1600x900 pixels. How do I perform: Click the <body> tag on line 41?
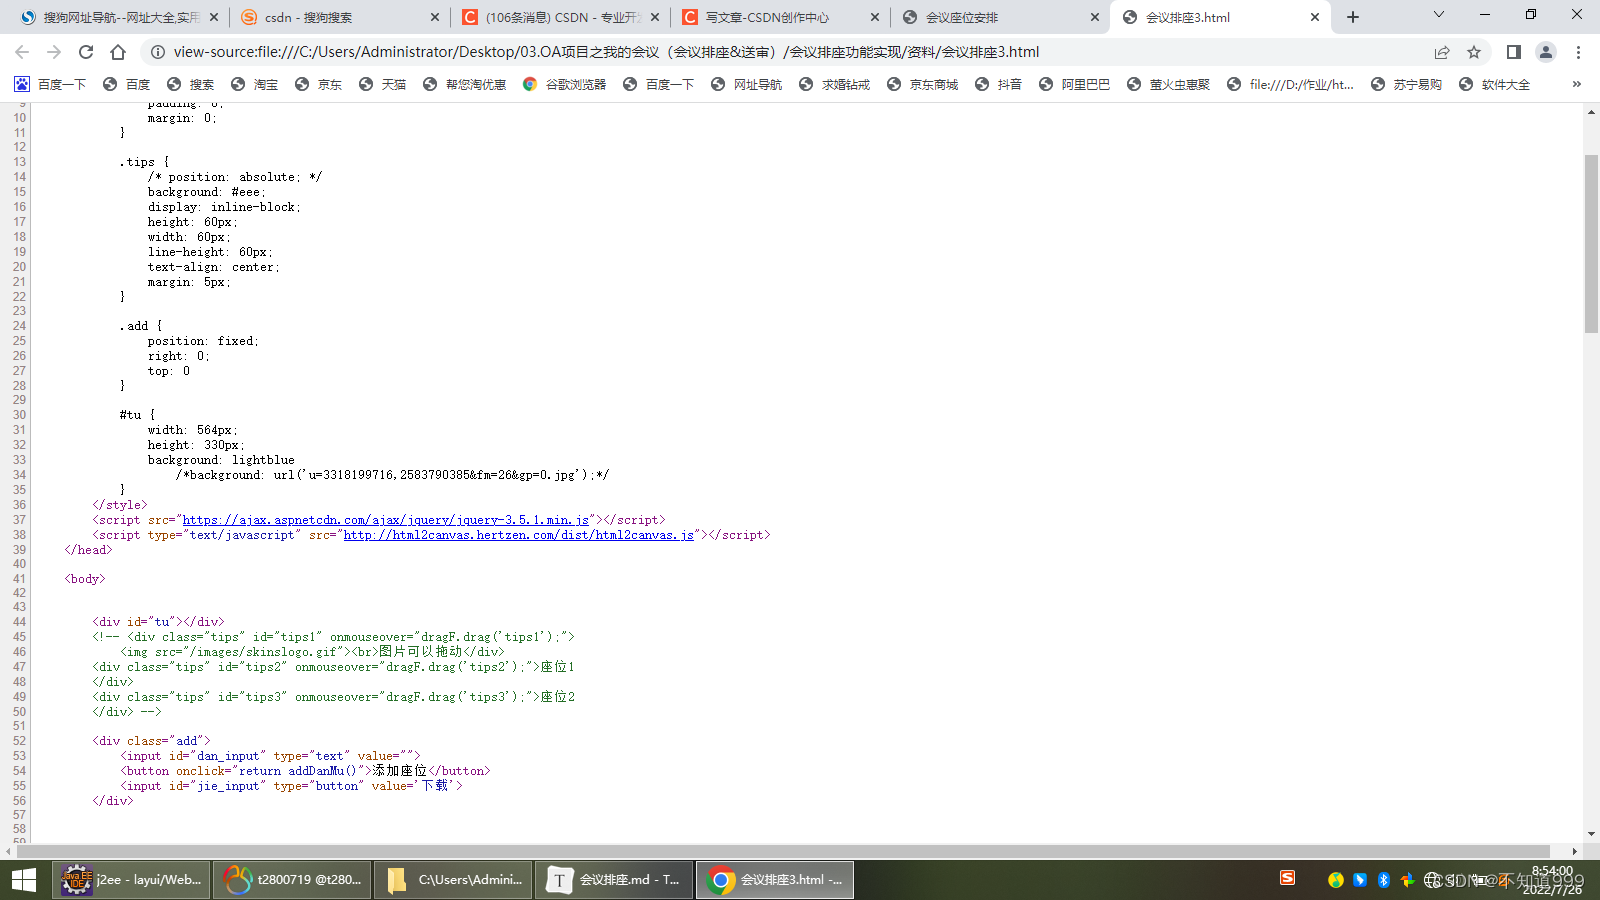[85, 579]
